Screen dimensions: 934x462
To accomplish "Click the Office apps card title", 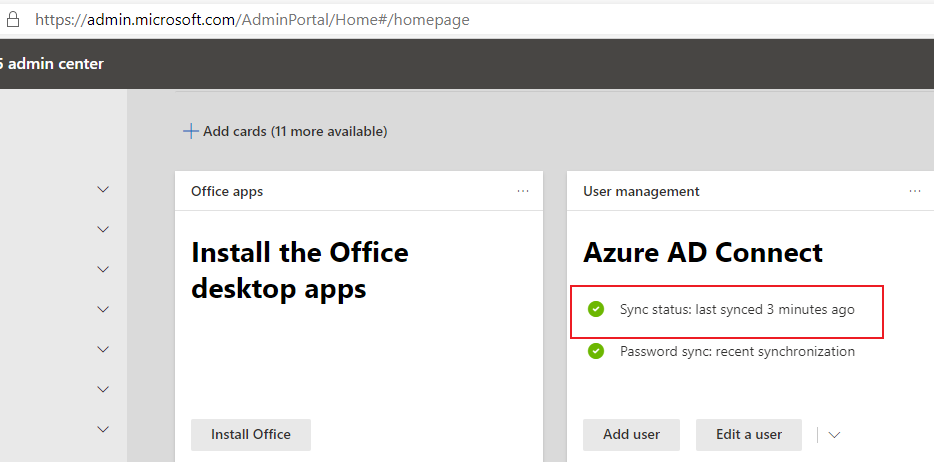I will click(227, 191).
